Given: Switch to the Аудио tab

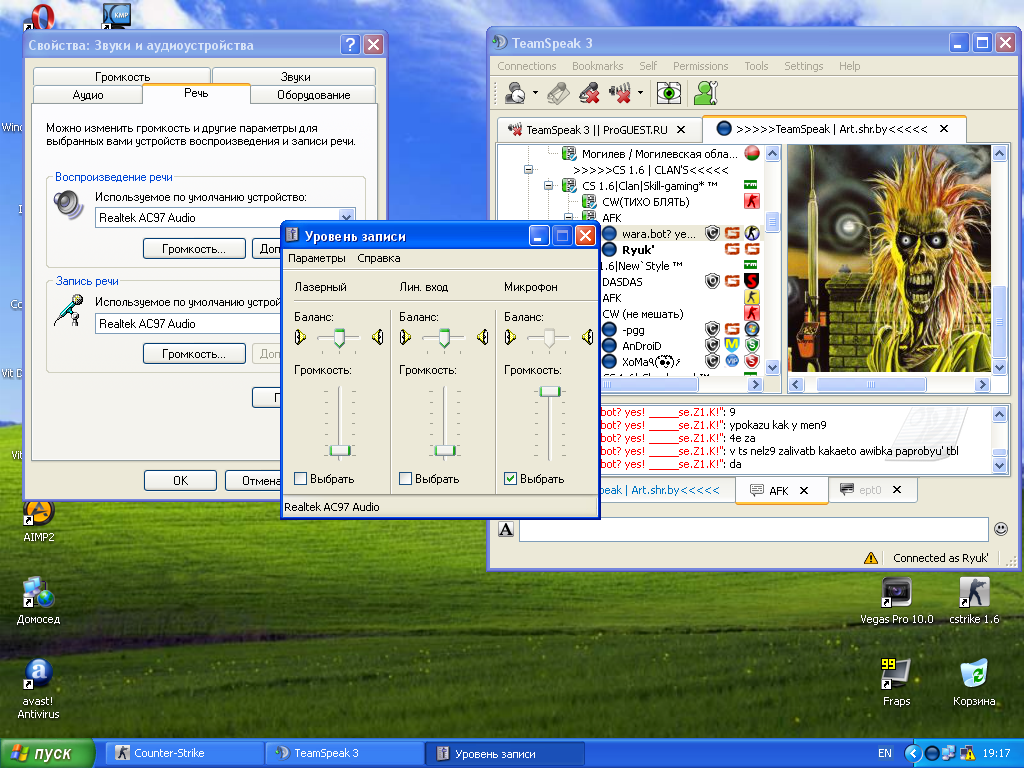Looking at the screenshot, I should (88, 95).
